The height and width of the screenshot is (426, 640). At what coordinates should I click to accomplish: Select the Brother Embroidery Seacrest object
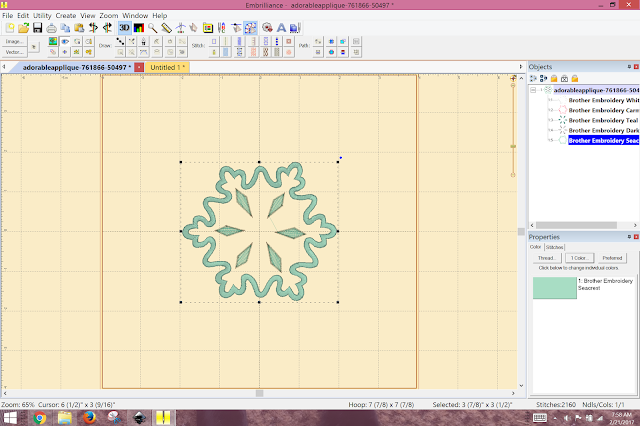coord(604,140)
